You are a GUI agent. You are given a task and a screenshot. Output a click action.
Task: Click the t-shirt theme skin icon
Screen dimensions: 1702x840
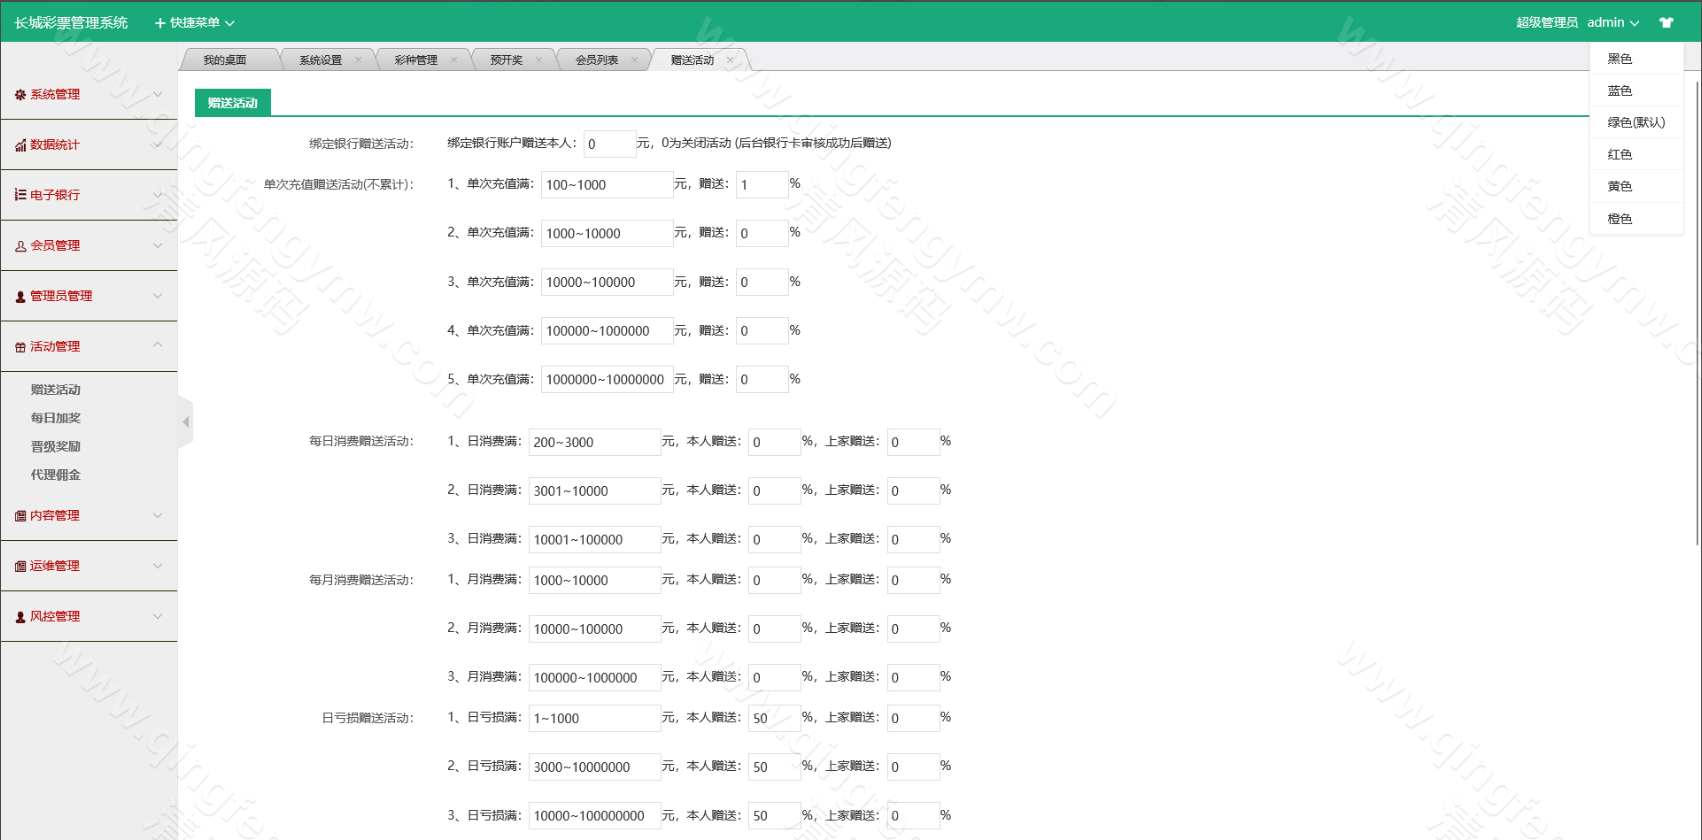[1666, 22]
